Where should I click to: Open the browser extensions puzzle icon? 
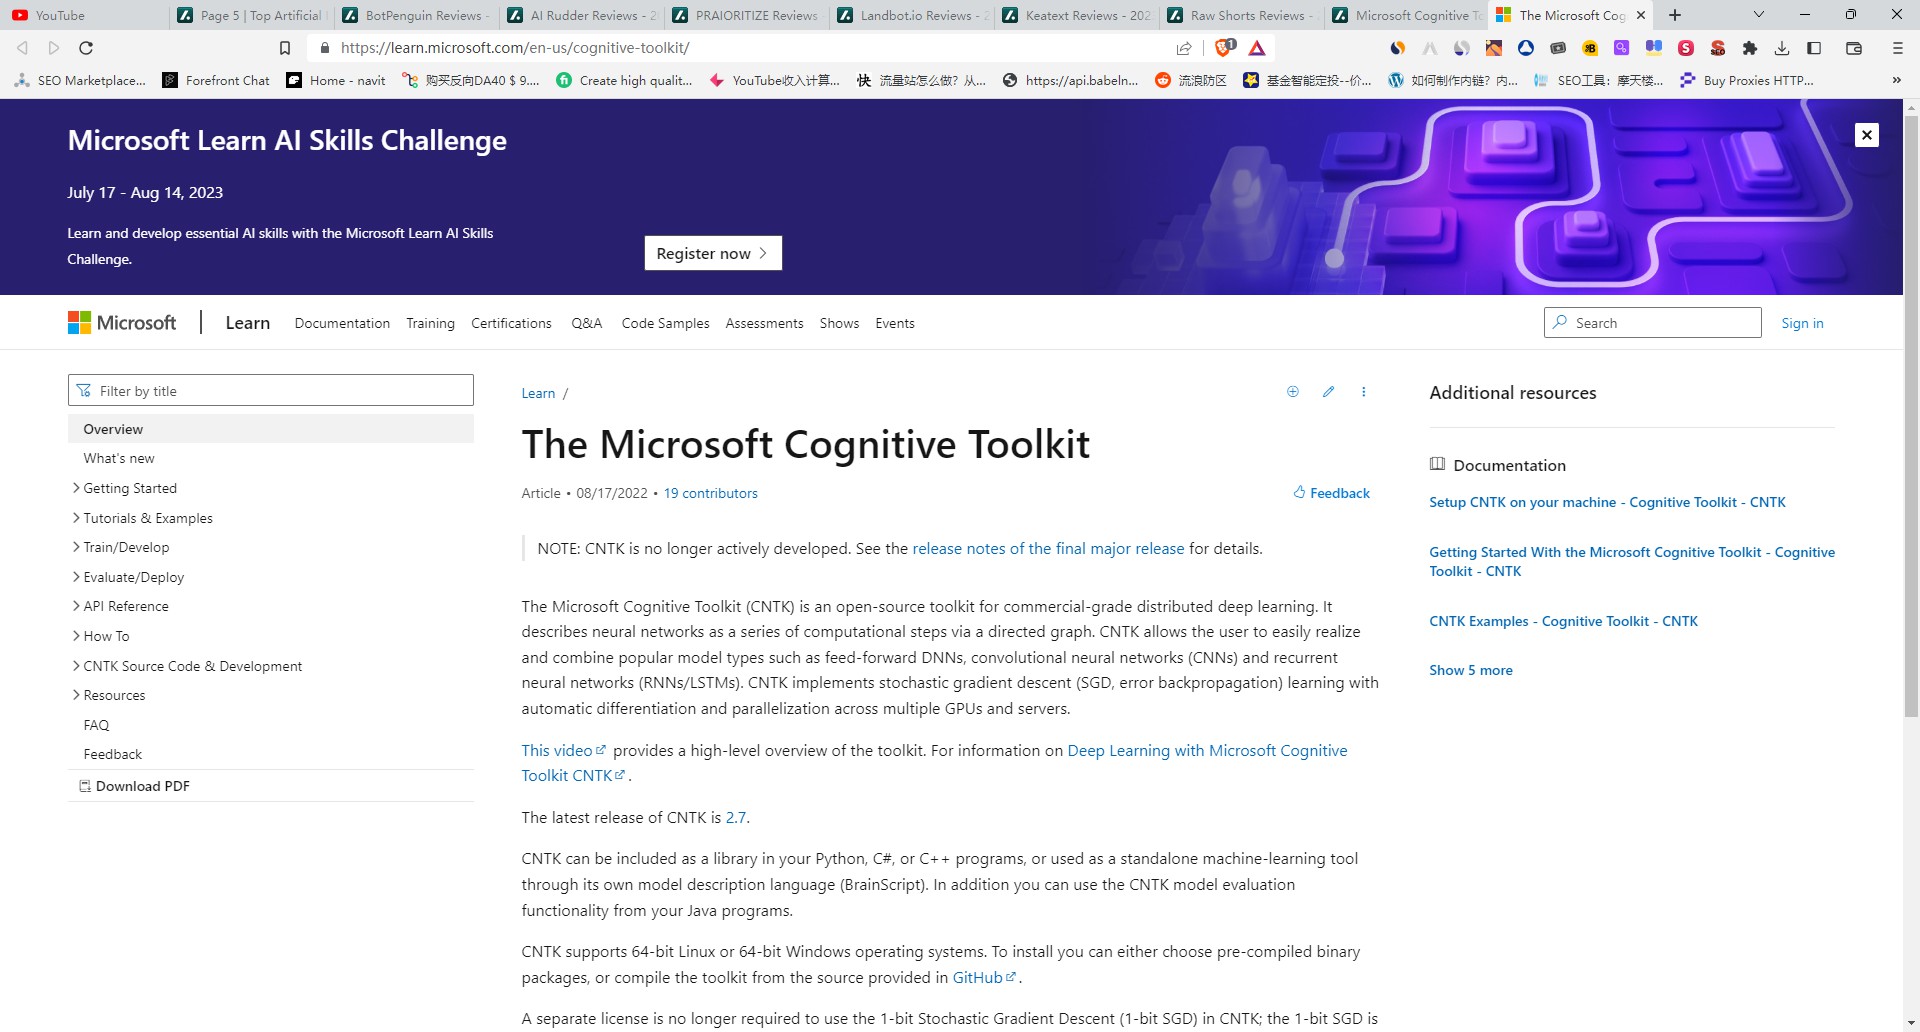tap(1750, 47)
